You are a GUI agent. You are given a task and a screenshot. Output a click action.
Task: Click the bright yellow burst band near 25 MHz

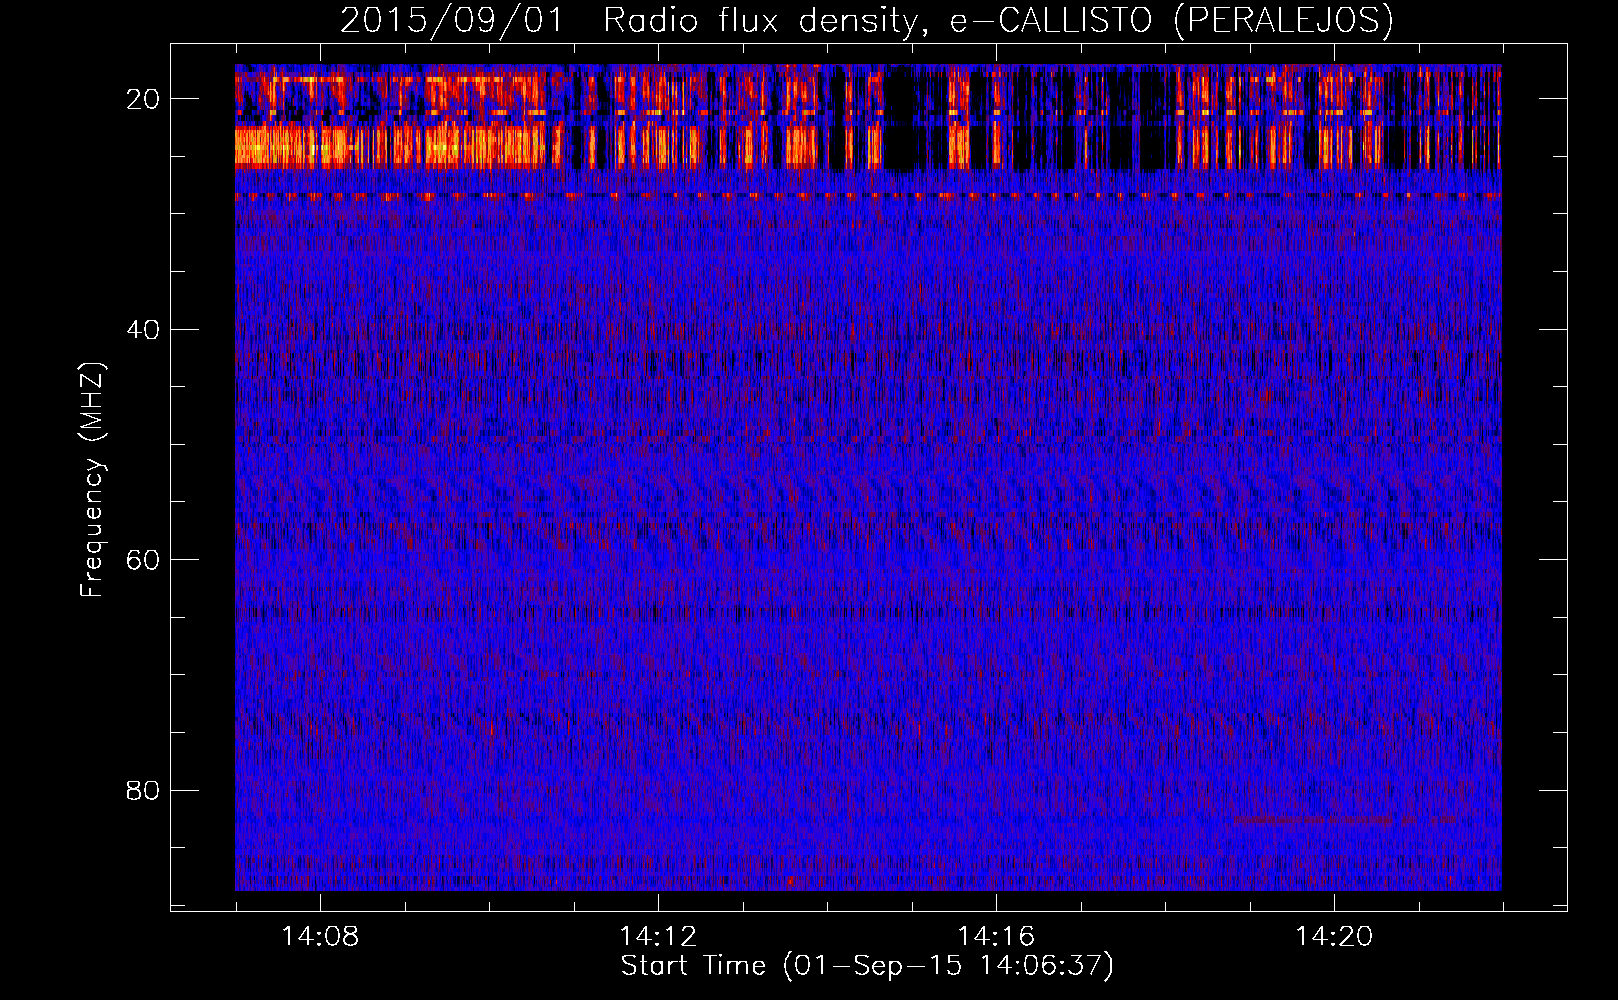pyautogui.click(x=400, y=147)
